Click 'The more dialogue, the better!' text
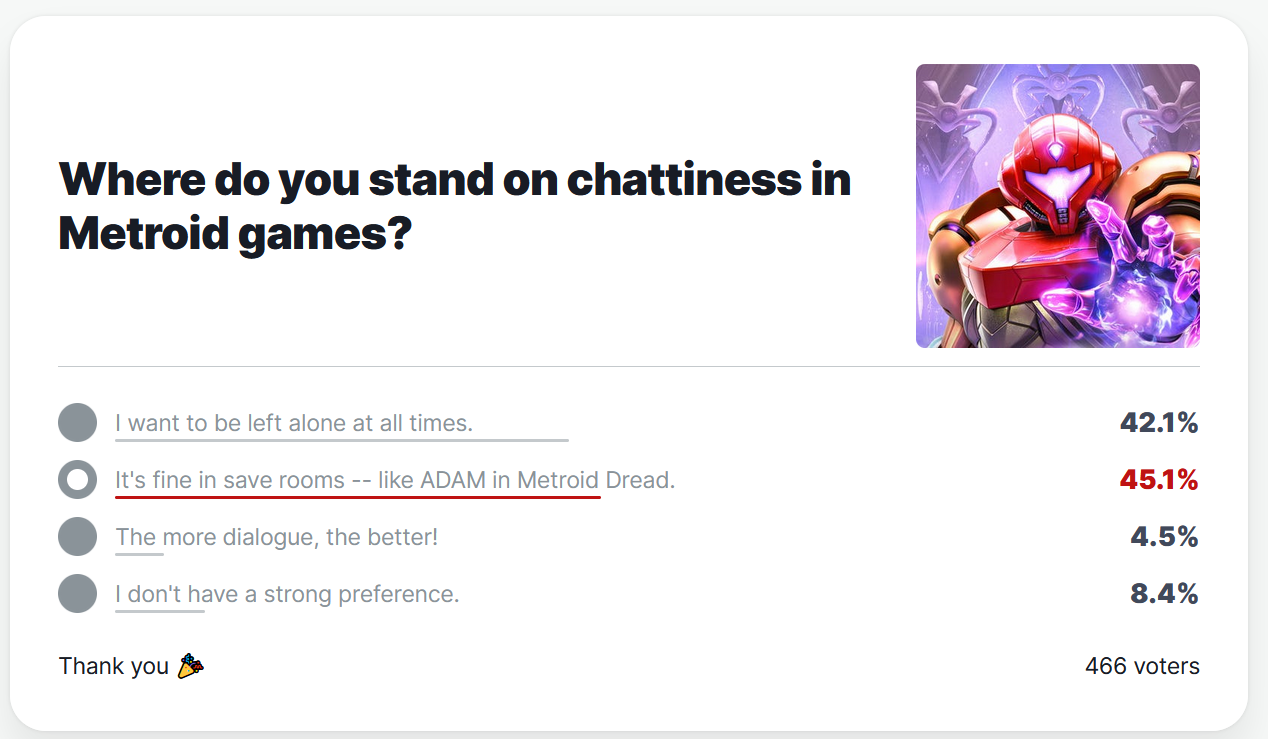 [x=276, y=537]
